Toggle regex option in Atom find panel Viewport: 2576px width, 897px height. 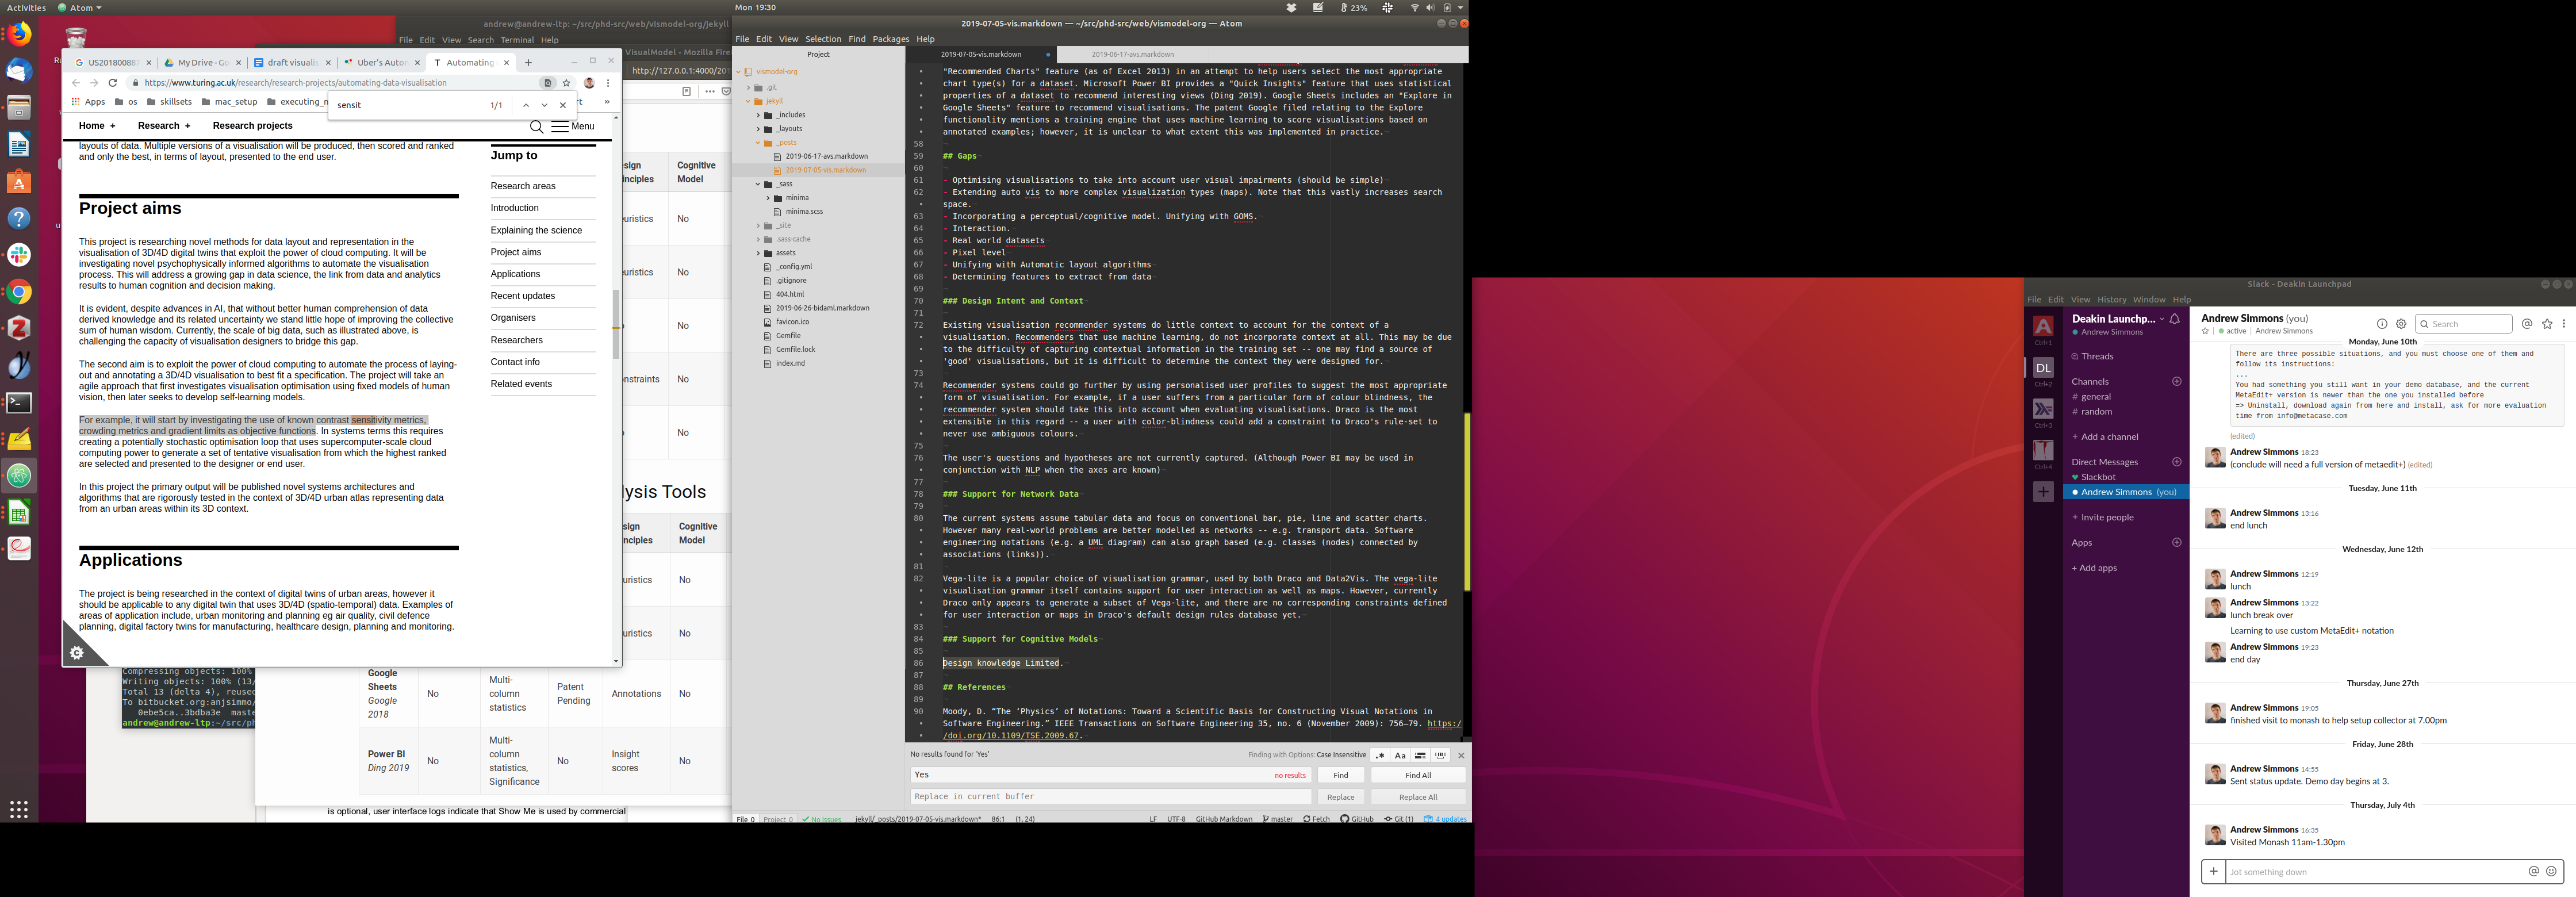click(1380, 755)
